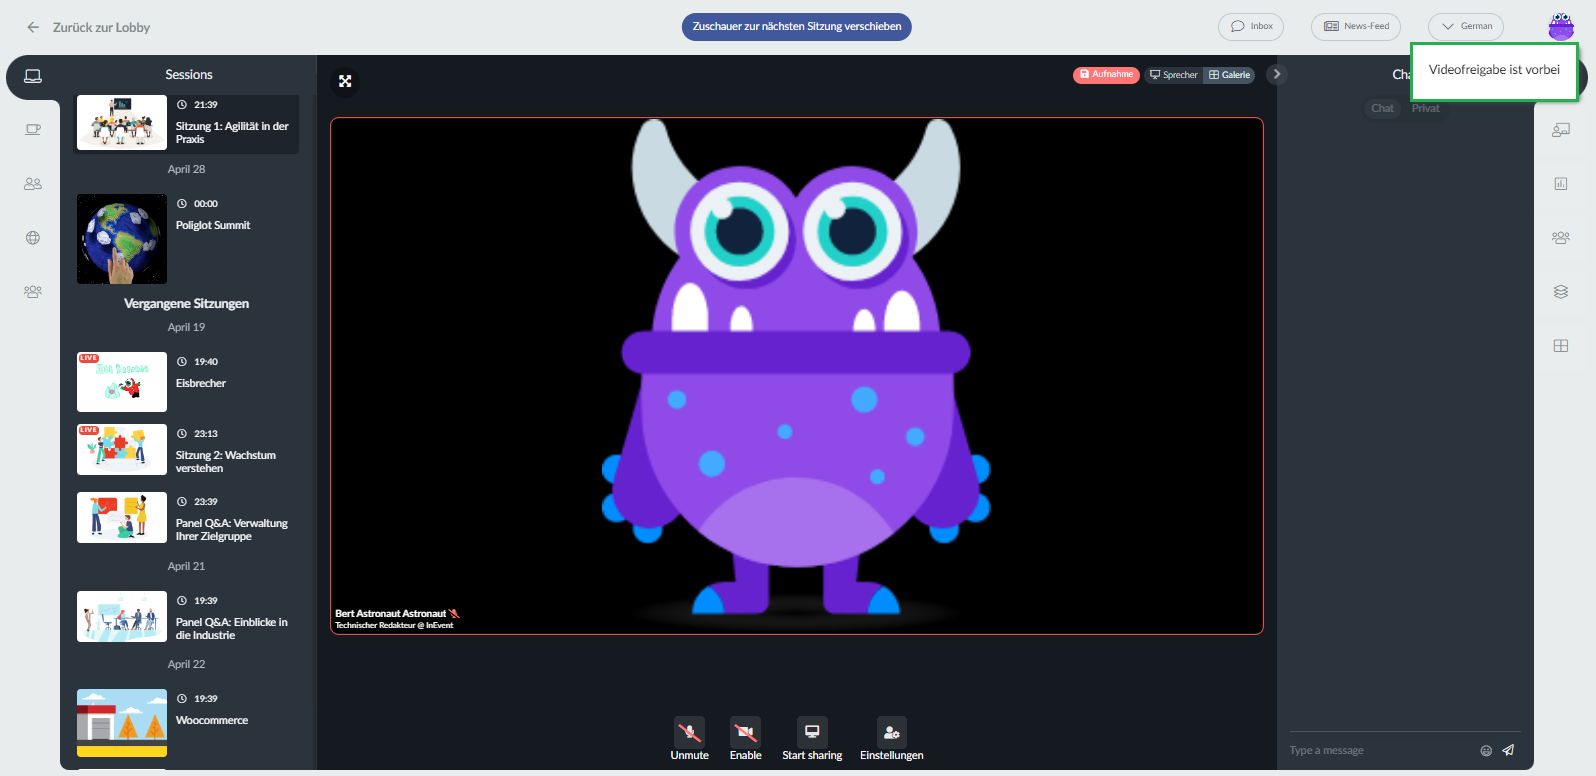Click the Sessions panel heading

[x=189, y=74]
